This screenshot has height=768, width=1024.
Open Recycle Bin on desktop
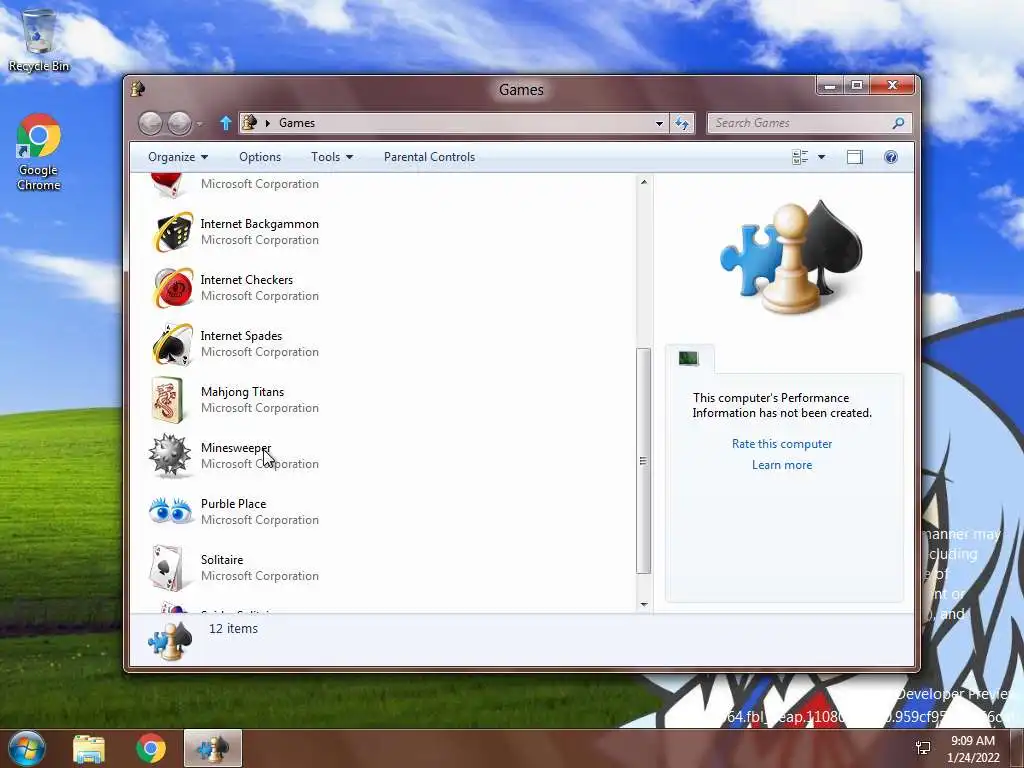(x=39, y=40)
